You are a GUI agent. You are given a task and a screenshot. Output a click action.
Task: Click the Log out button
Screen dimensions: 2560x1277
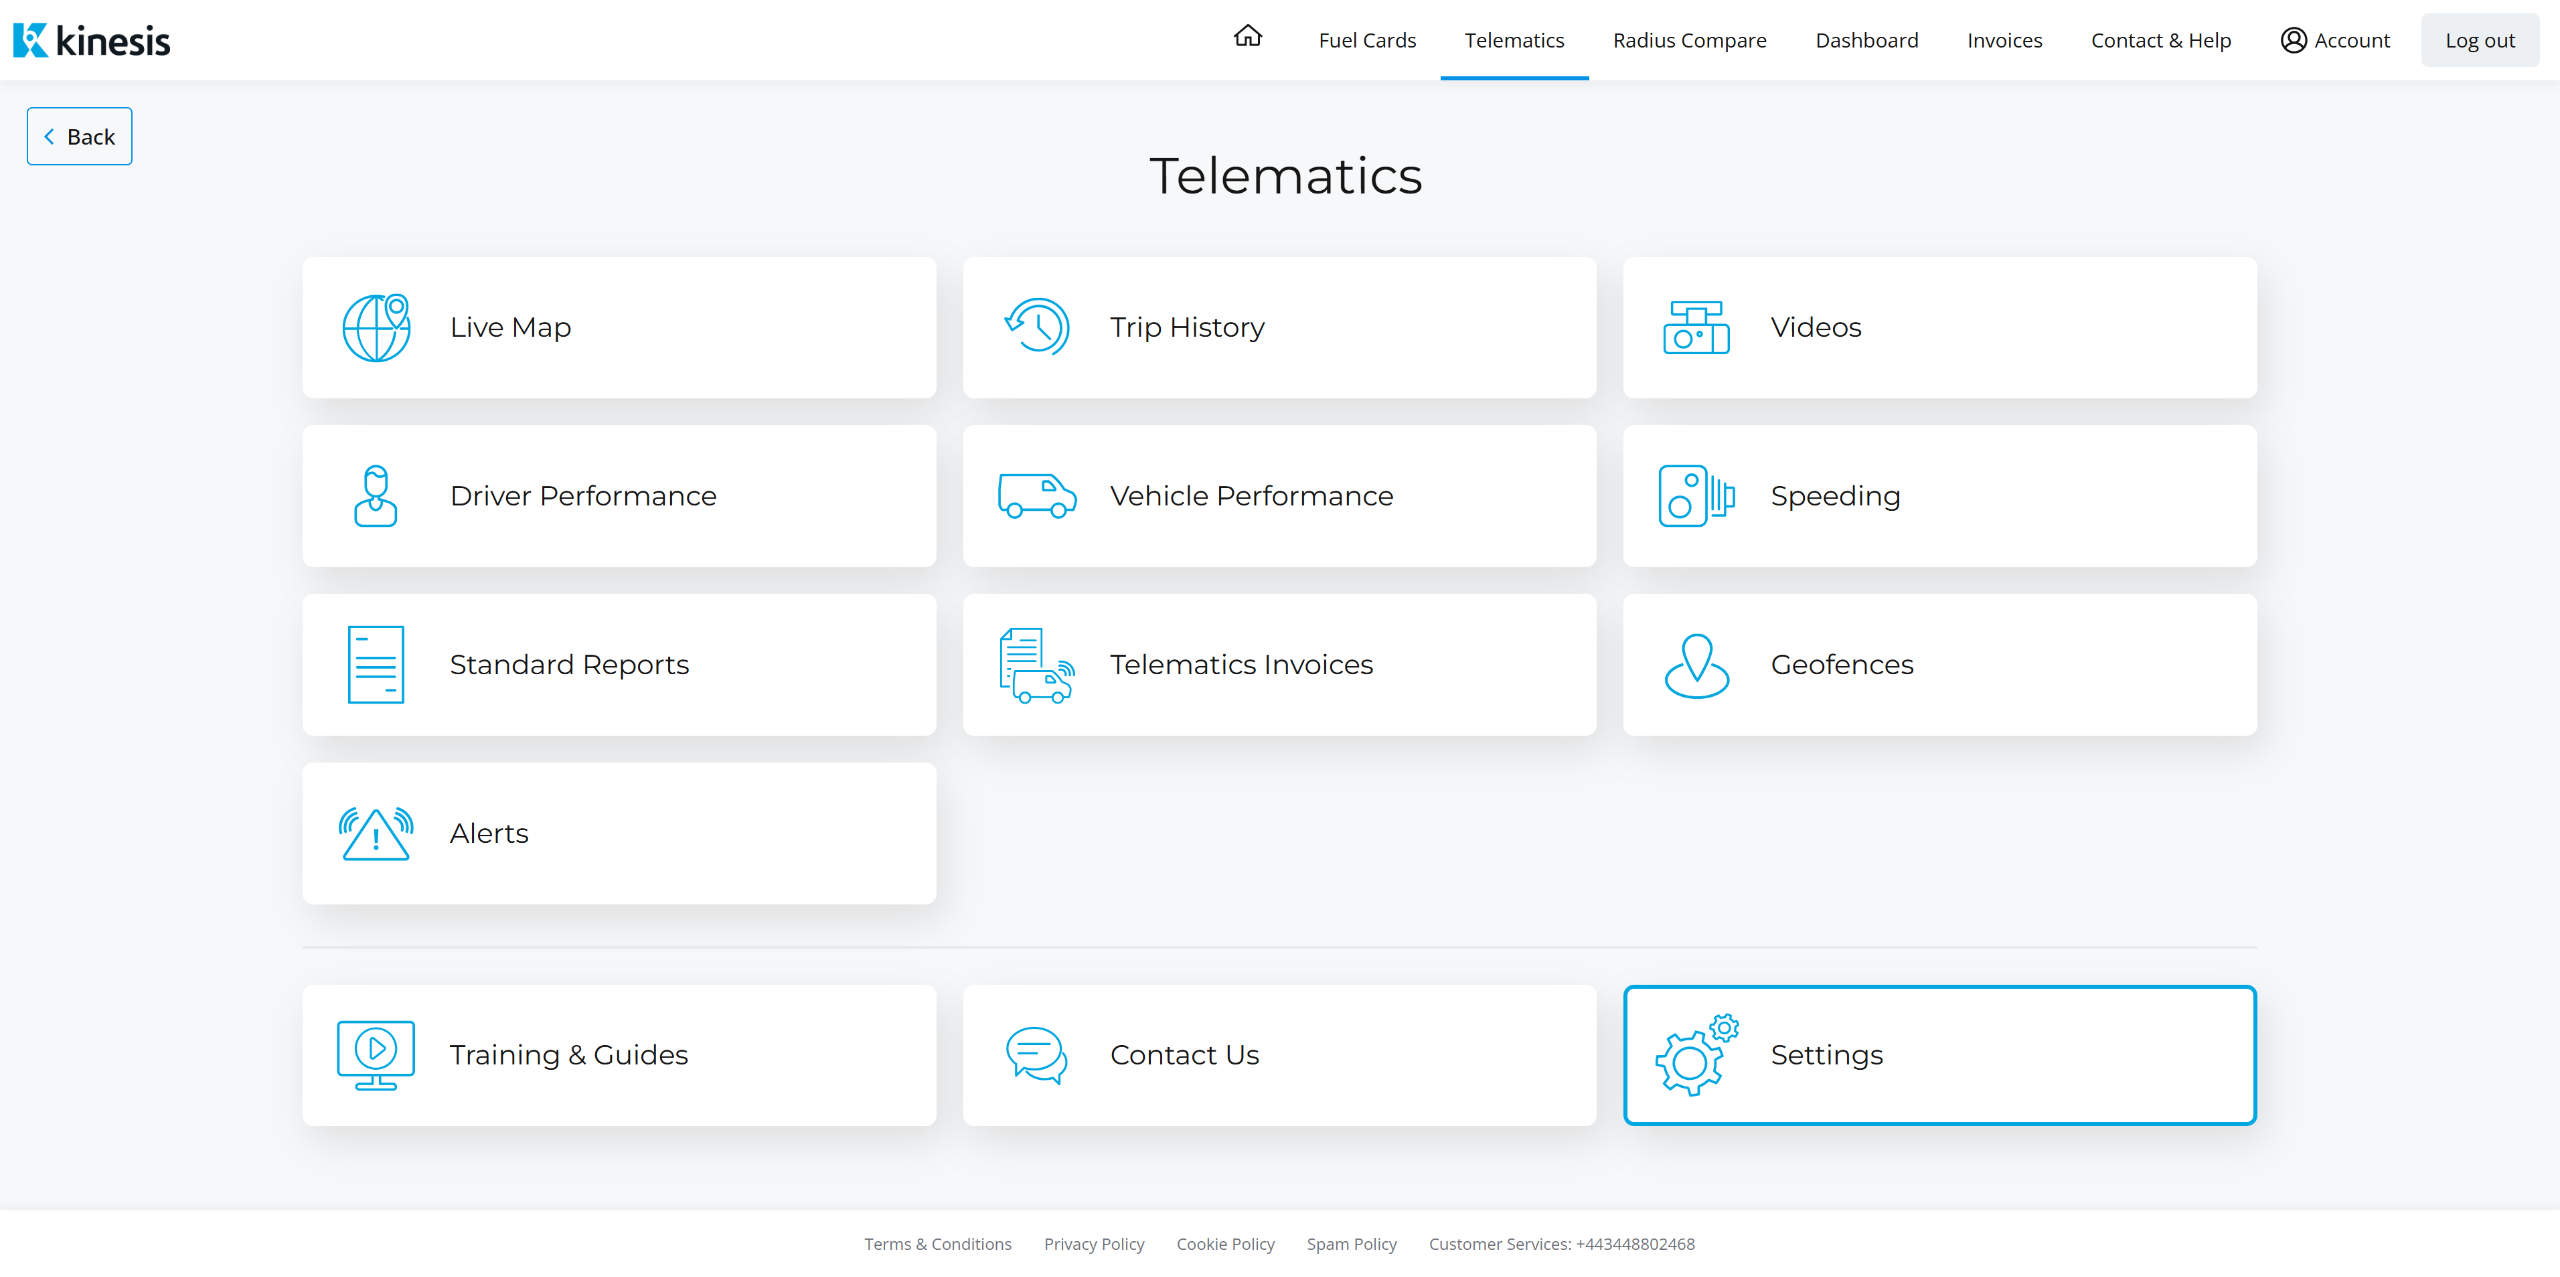pos(2479,40)
